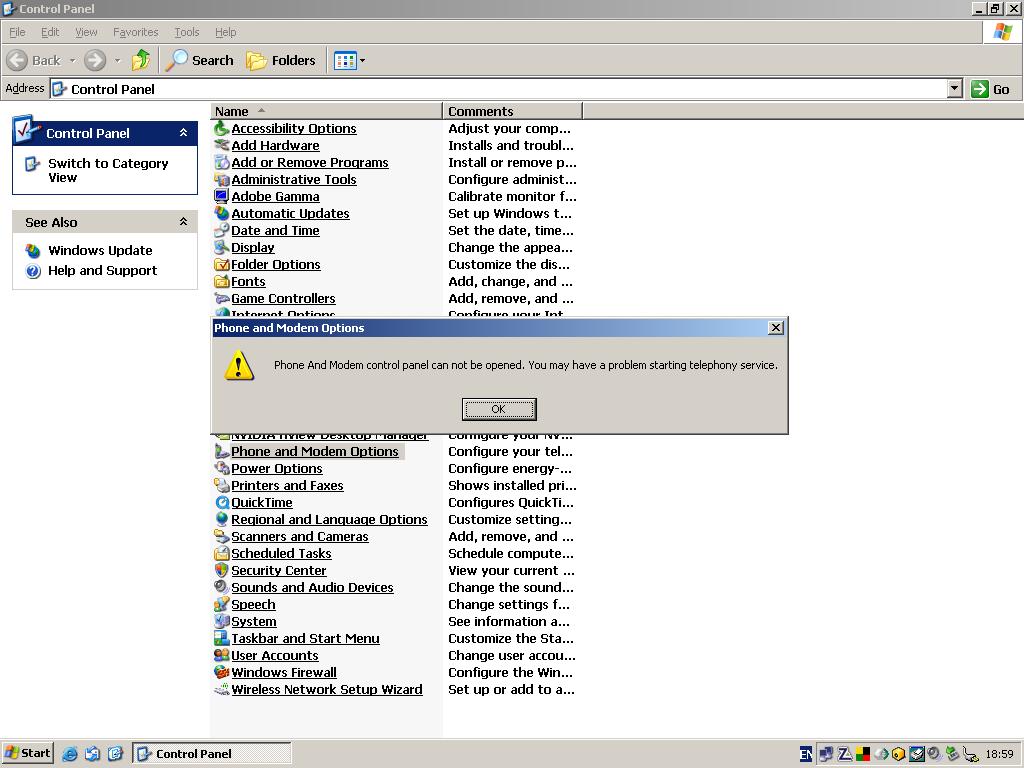
Task: Open the Back history dropdown arrow
Action: click(72, 61)
